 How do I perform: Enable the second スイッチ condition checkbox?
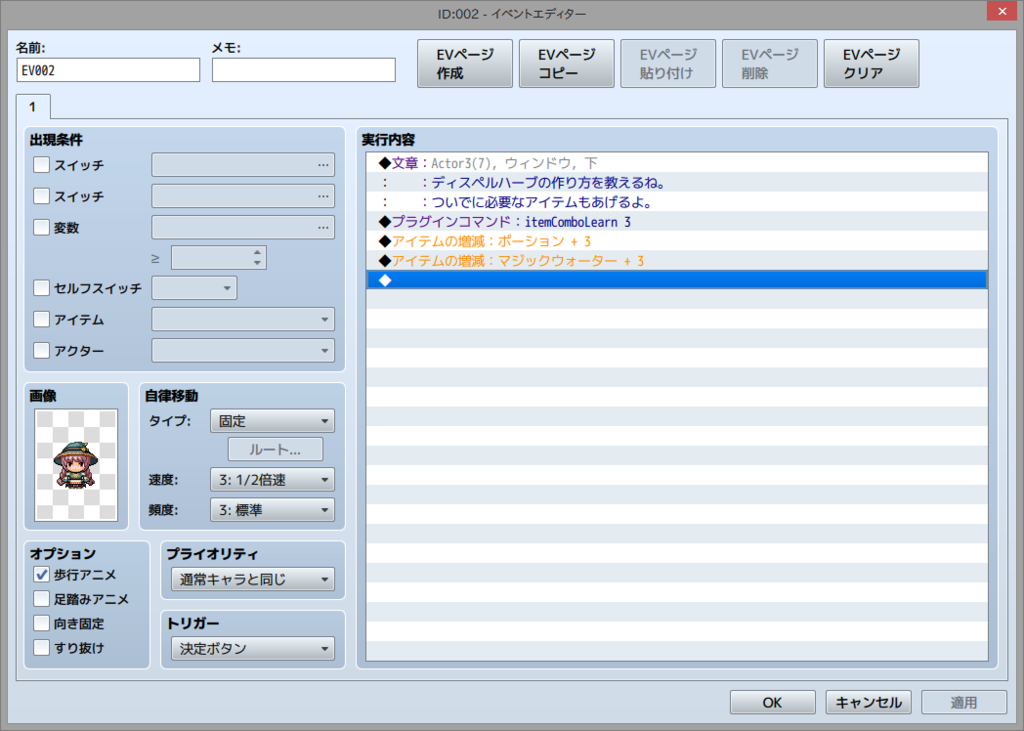tap(41, 196)
